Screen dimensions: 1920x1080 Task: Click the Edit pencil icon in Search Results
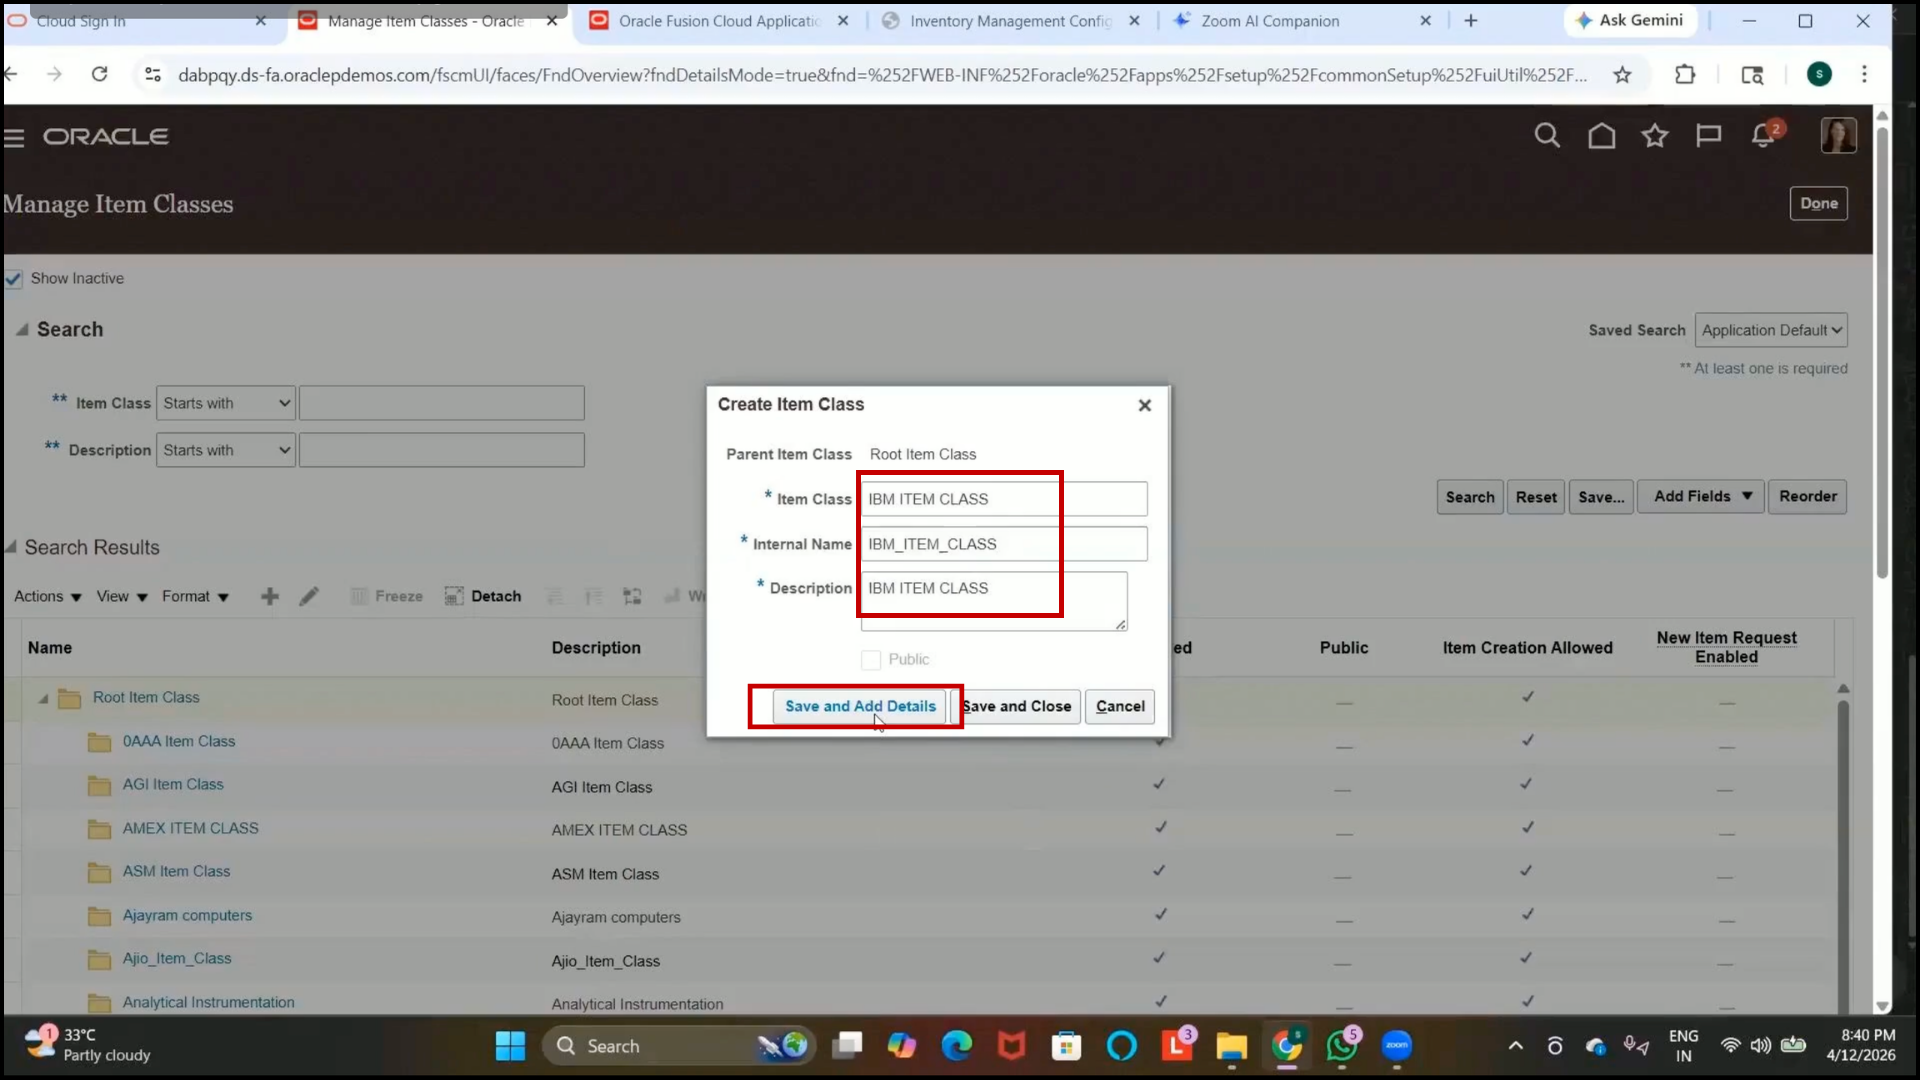pos(309,597)
